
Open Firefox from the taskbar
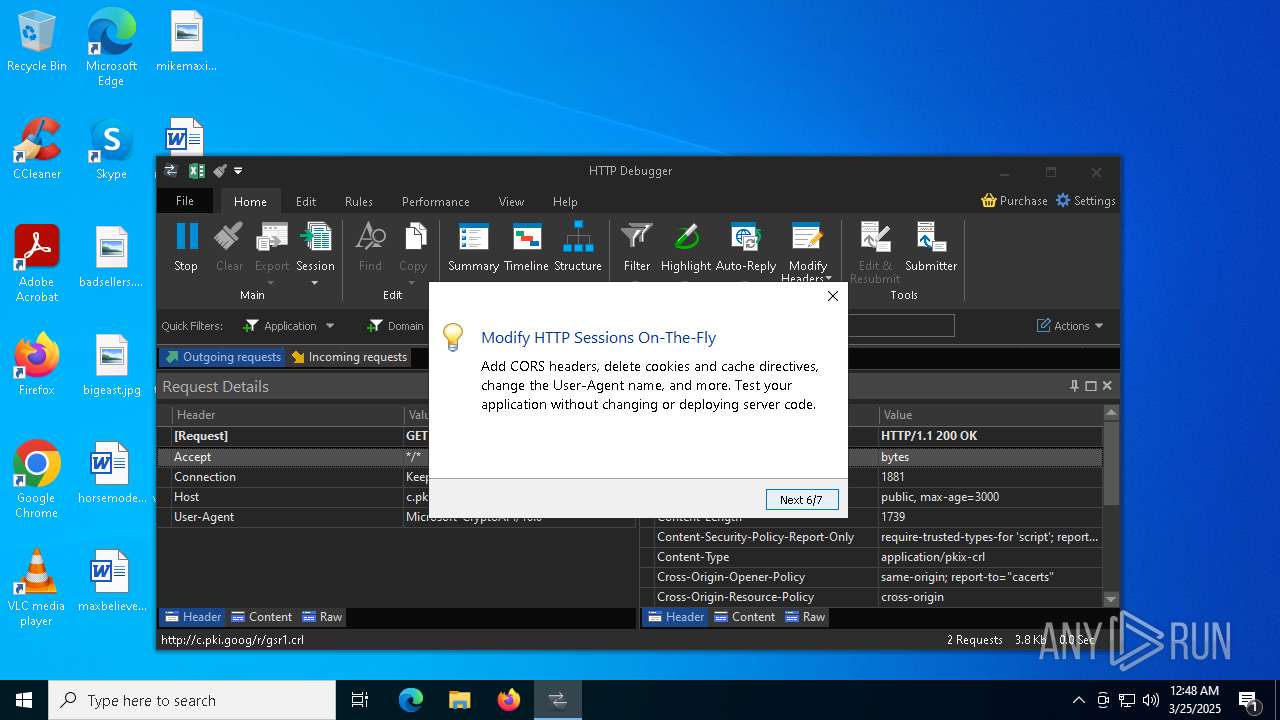click(509, 700)
